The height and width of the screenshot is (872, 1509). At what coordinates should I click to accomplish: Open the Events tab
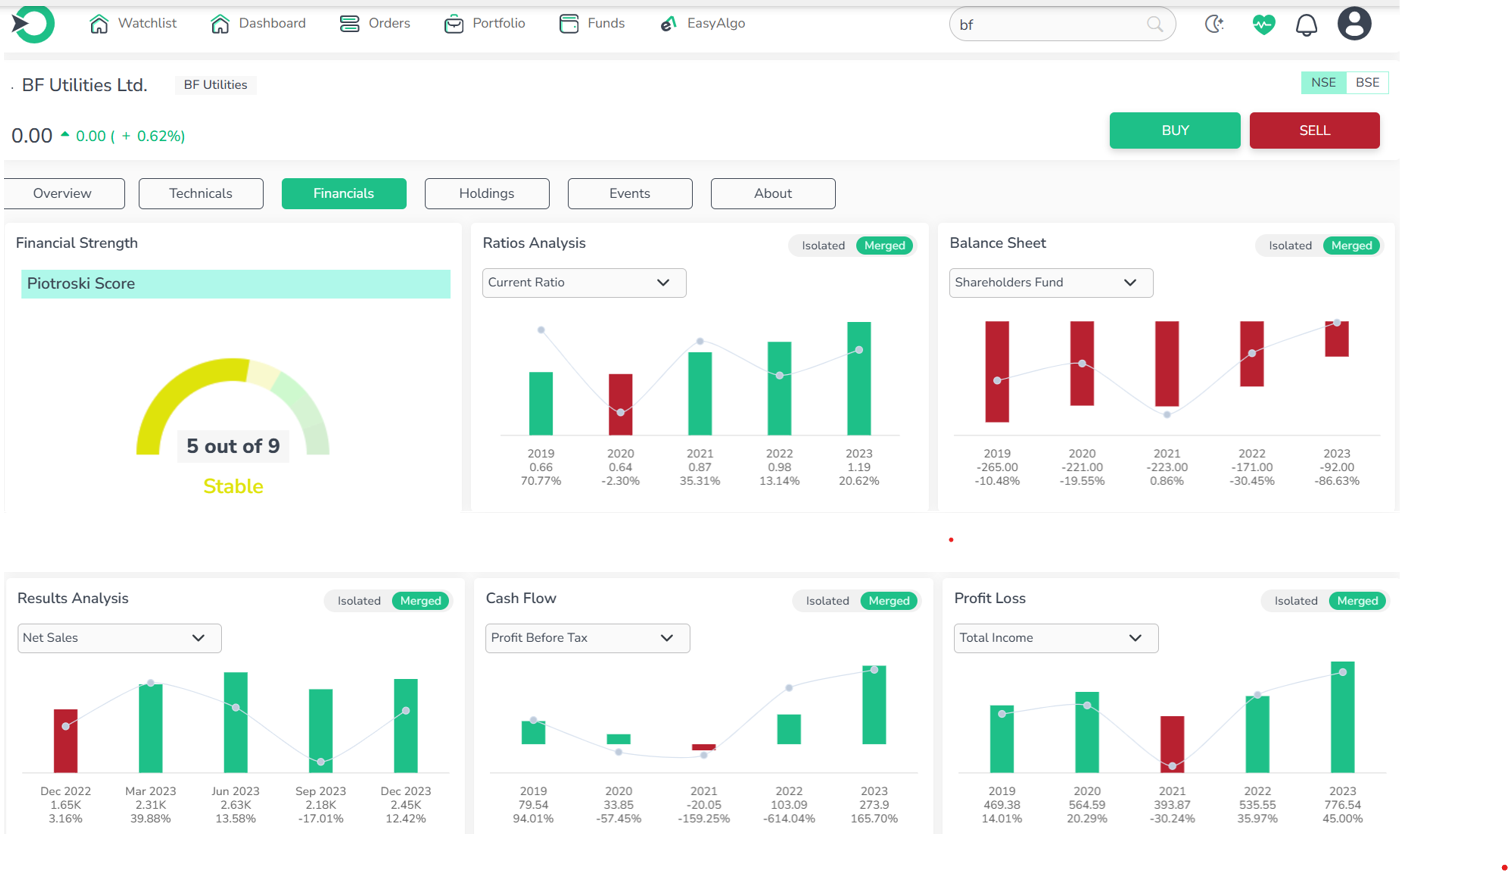click(x=630, y=194)
